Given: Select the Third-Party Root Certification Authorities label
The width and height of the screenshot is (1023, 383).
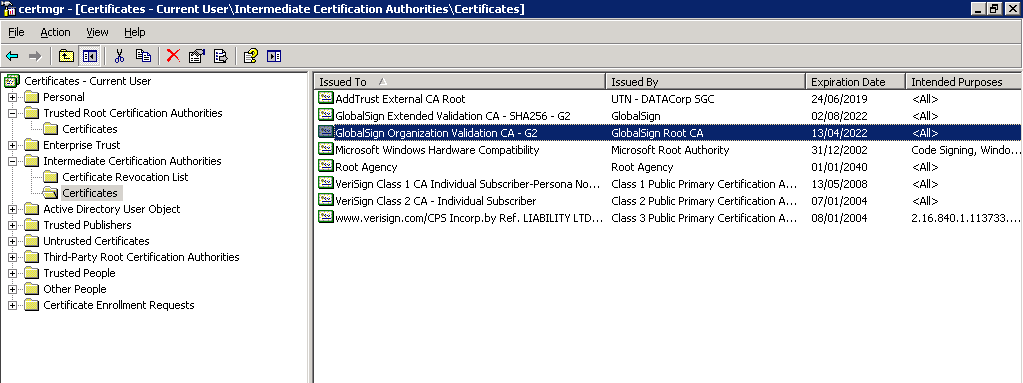Looking at the screenshot, I should click(142, 257).
